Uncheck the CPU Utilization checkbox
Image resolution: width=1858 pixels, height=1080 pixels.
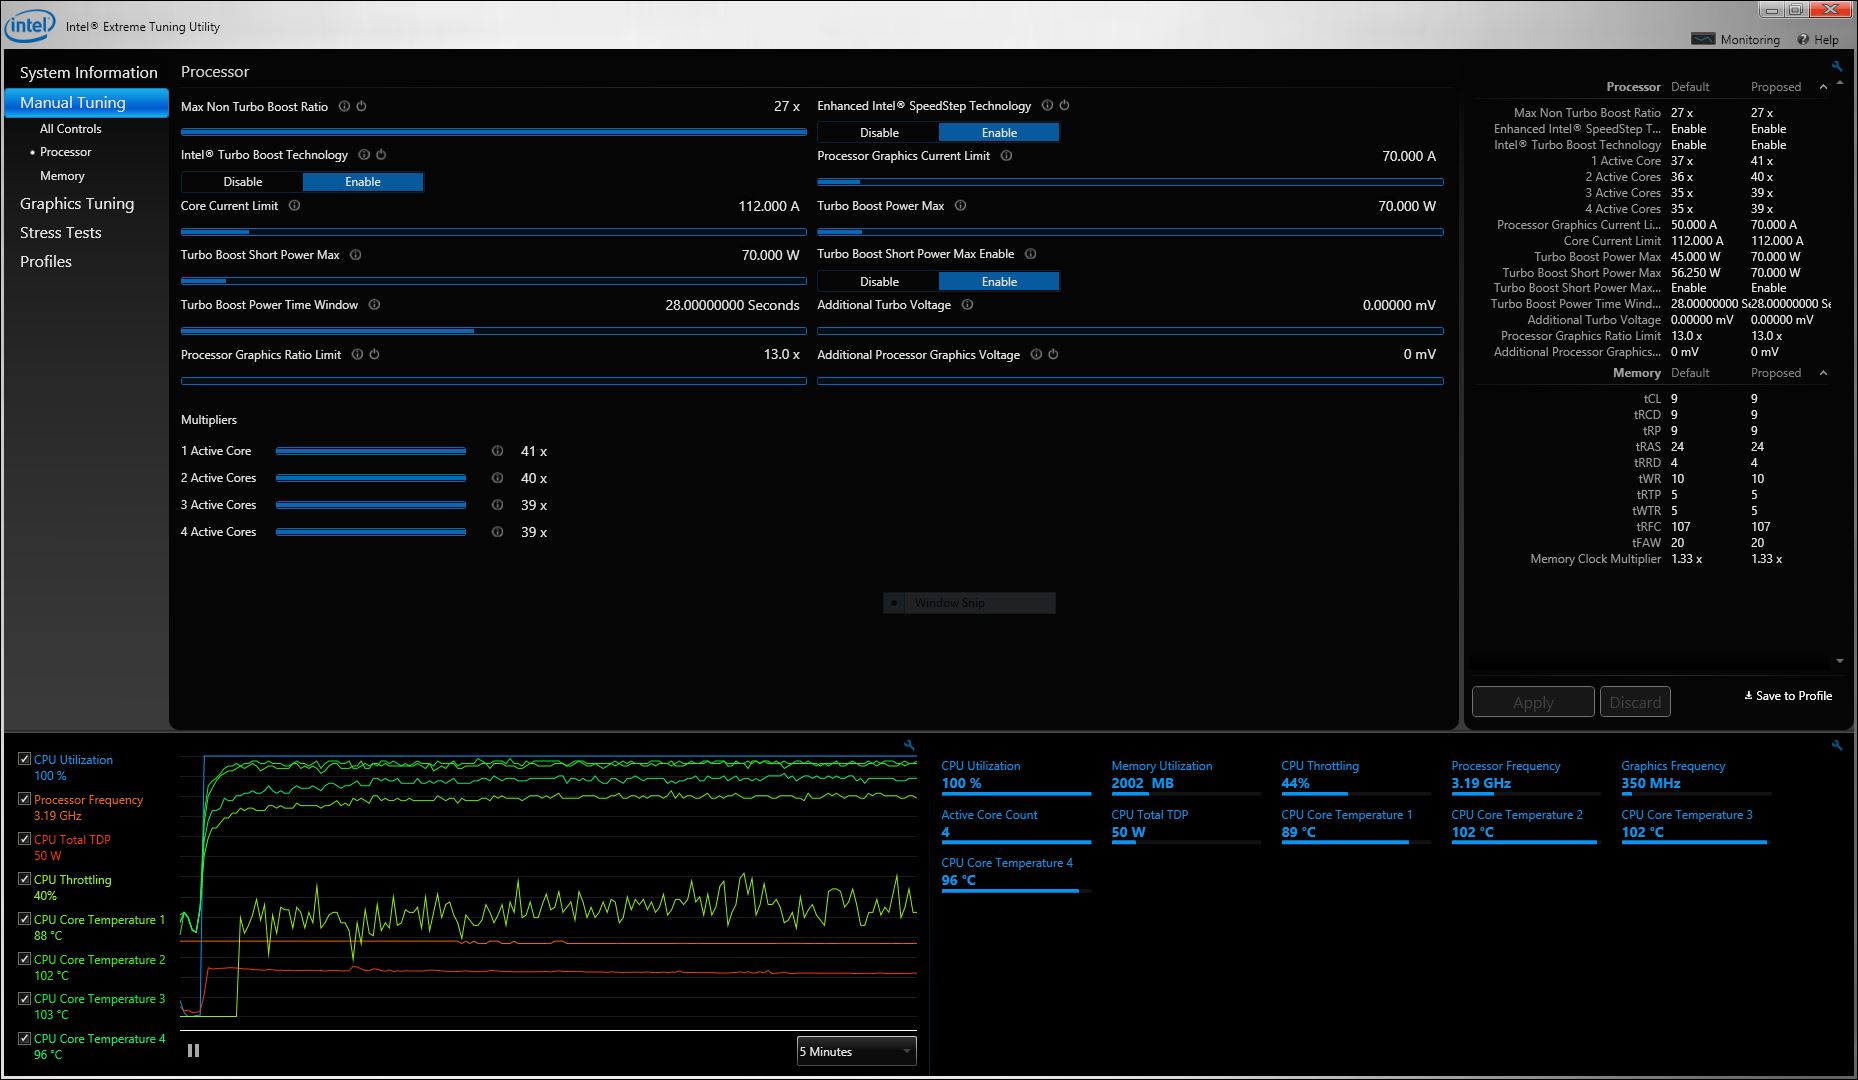[25, 759]
